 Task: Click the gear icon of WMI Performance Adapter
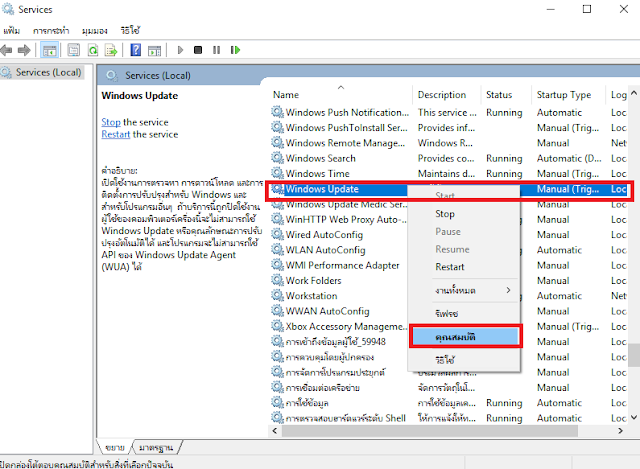pyautogui.click(x=278, y=265)
